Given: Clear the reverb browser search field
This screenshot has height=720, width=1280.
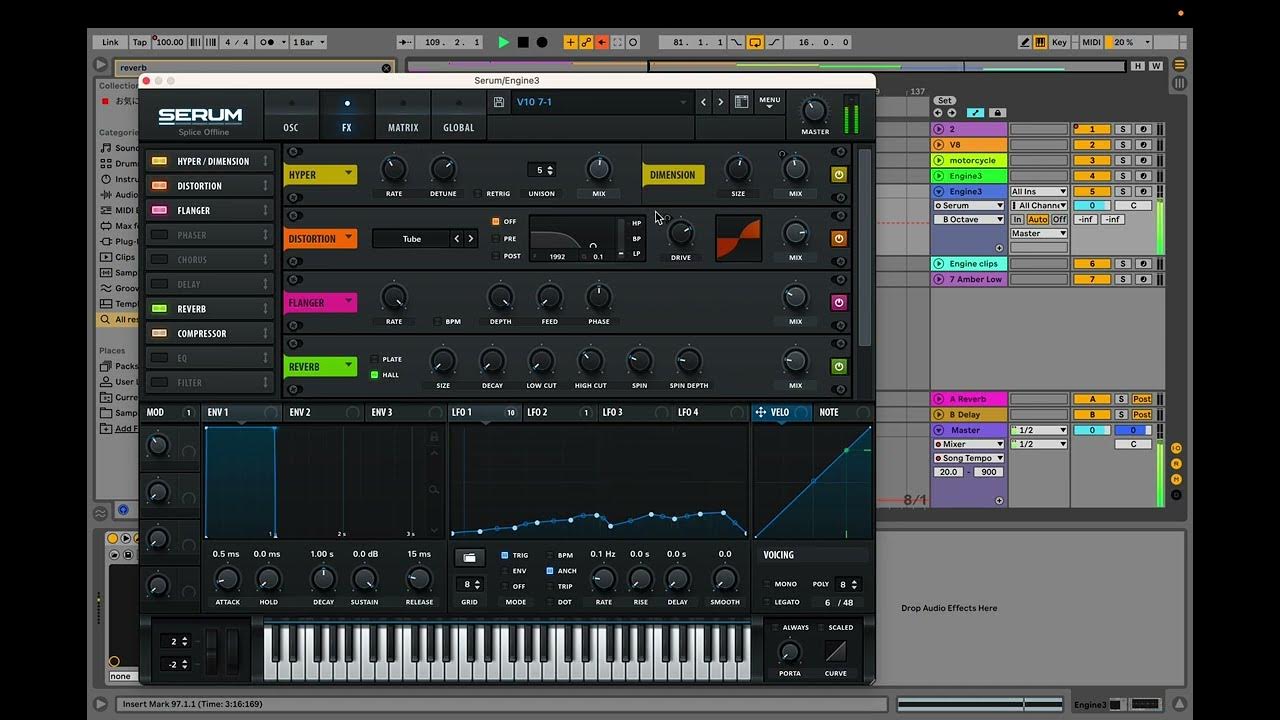Looking at the screenshot, I should click(x=387, y=68).
